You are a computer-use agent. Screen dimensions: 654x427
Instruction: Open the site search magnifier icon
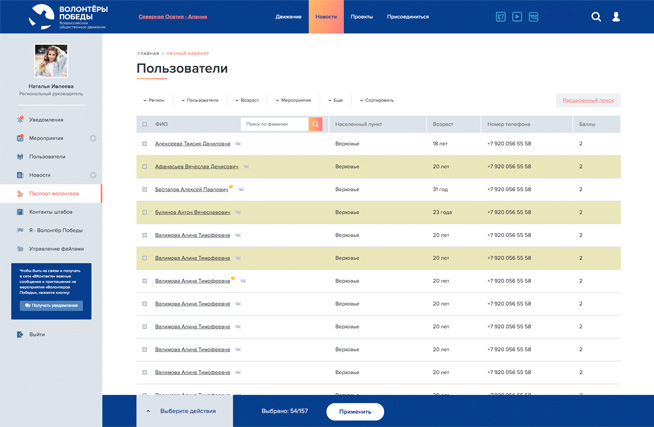click(x=596, y=17)
